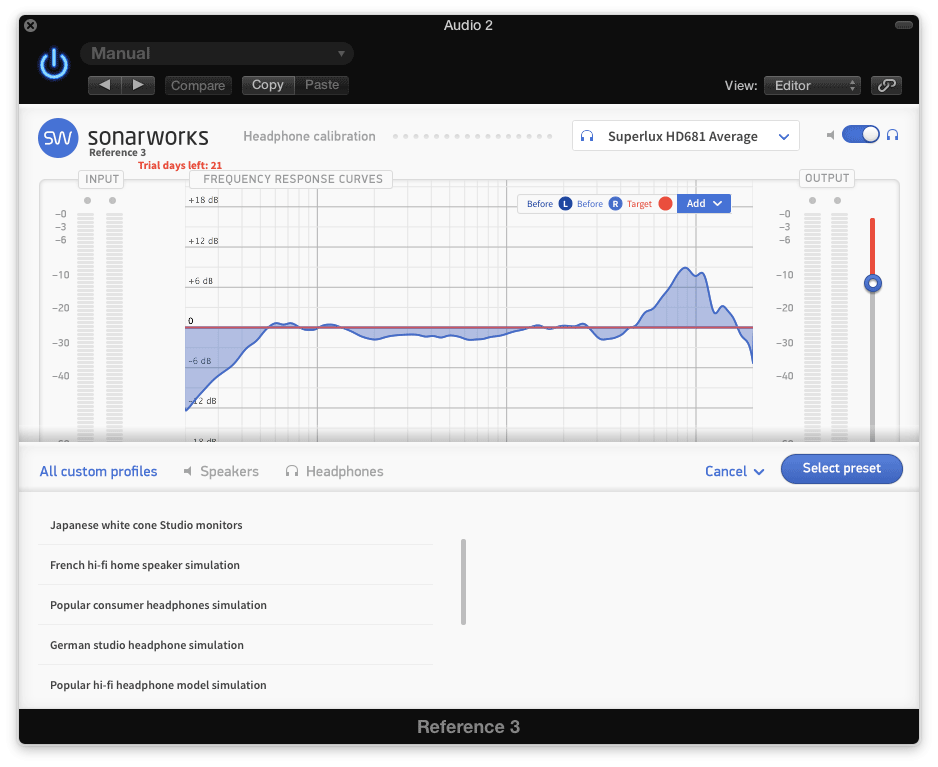Adjust the output gain slider handle
The height and width of the screenshot is (767, 938).
(x=873, y=283)
